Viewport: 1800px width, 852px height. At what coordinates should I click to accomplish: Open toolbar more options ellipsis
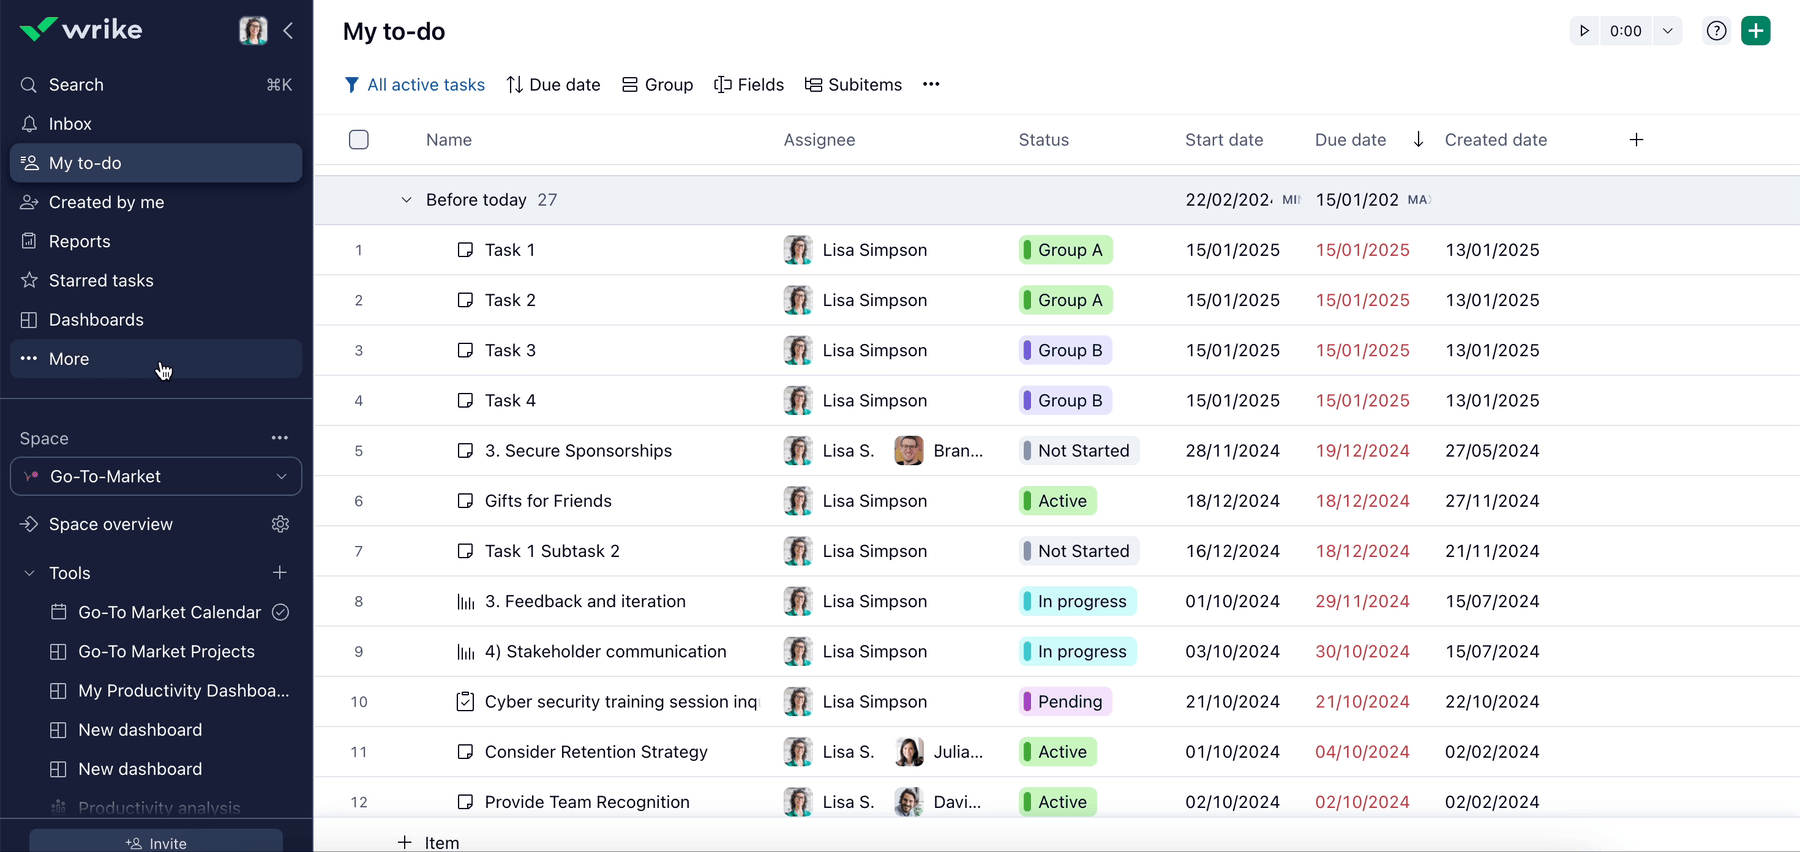931,85
